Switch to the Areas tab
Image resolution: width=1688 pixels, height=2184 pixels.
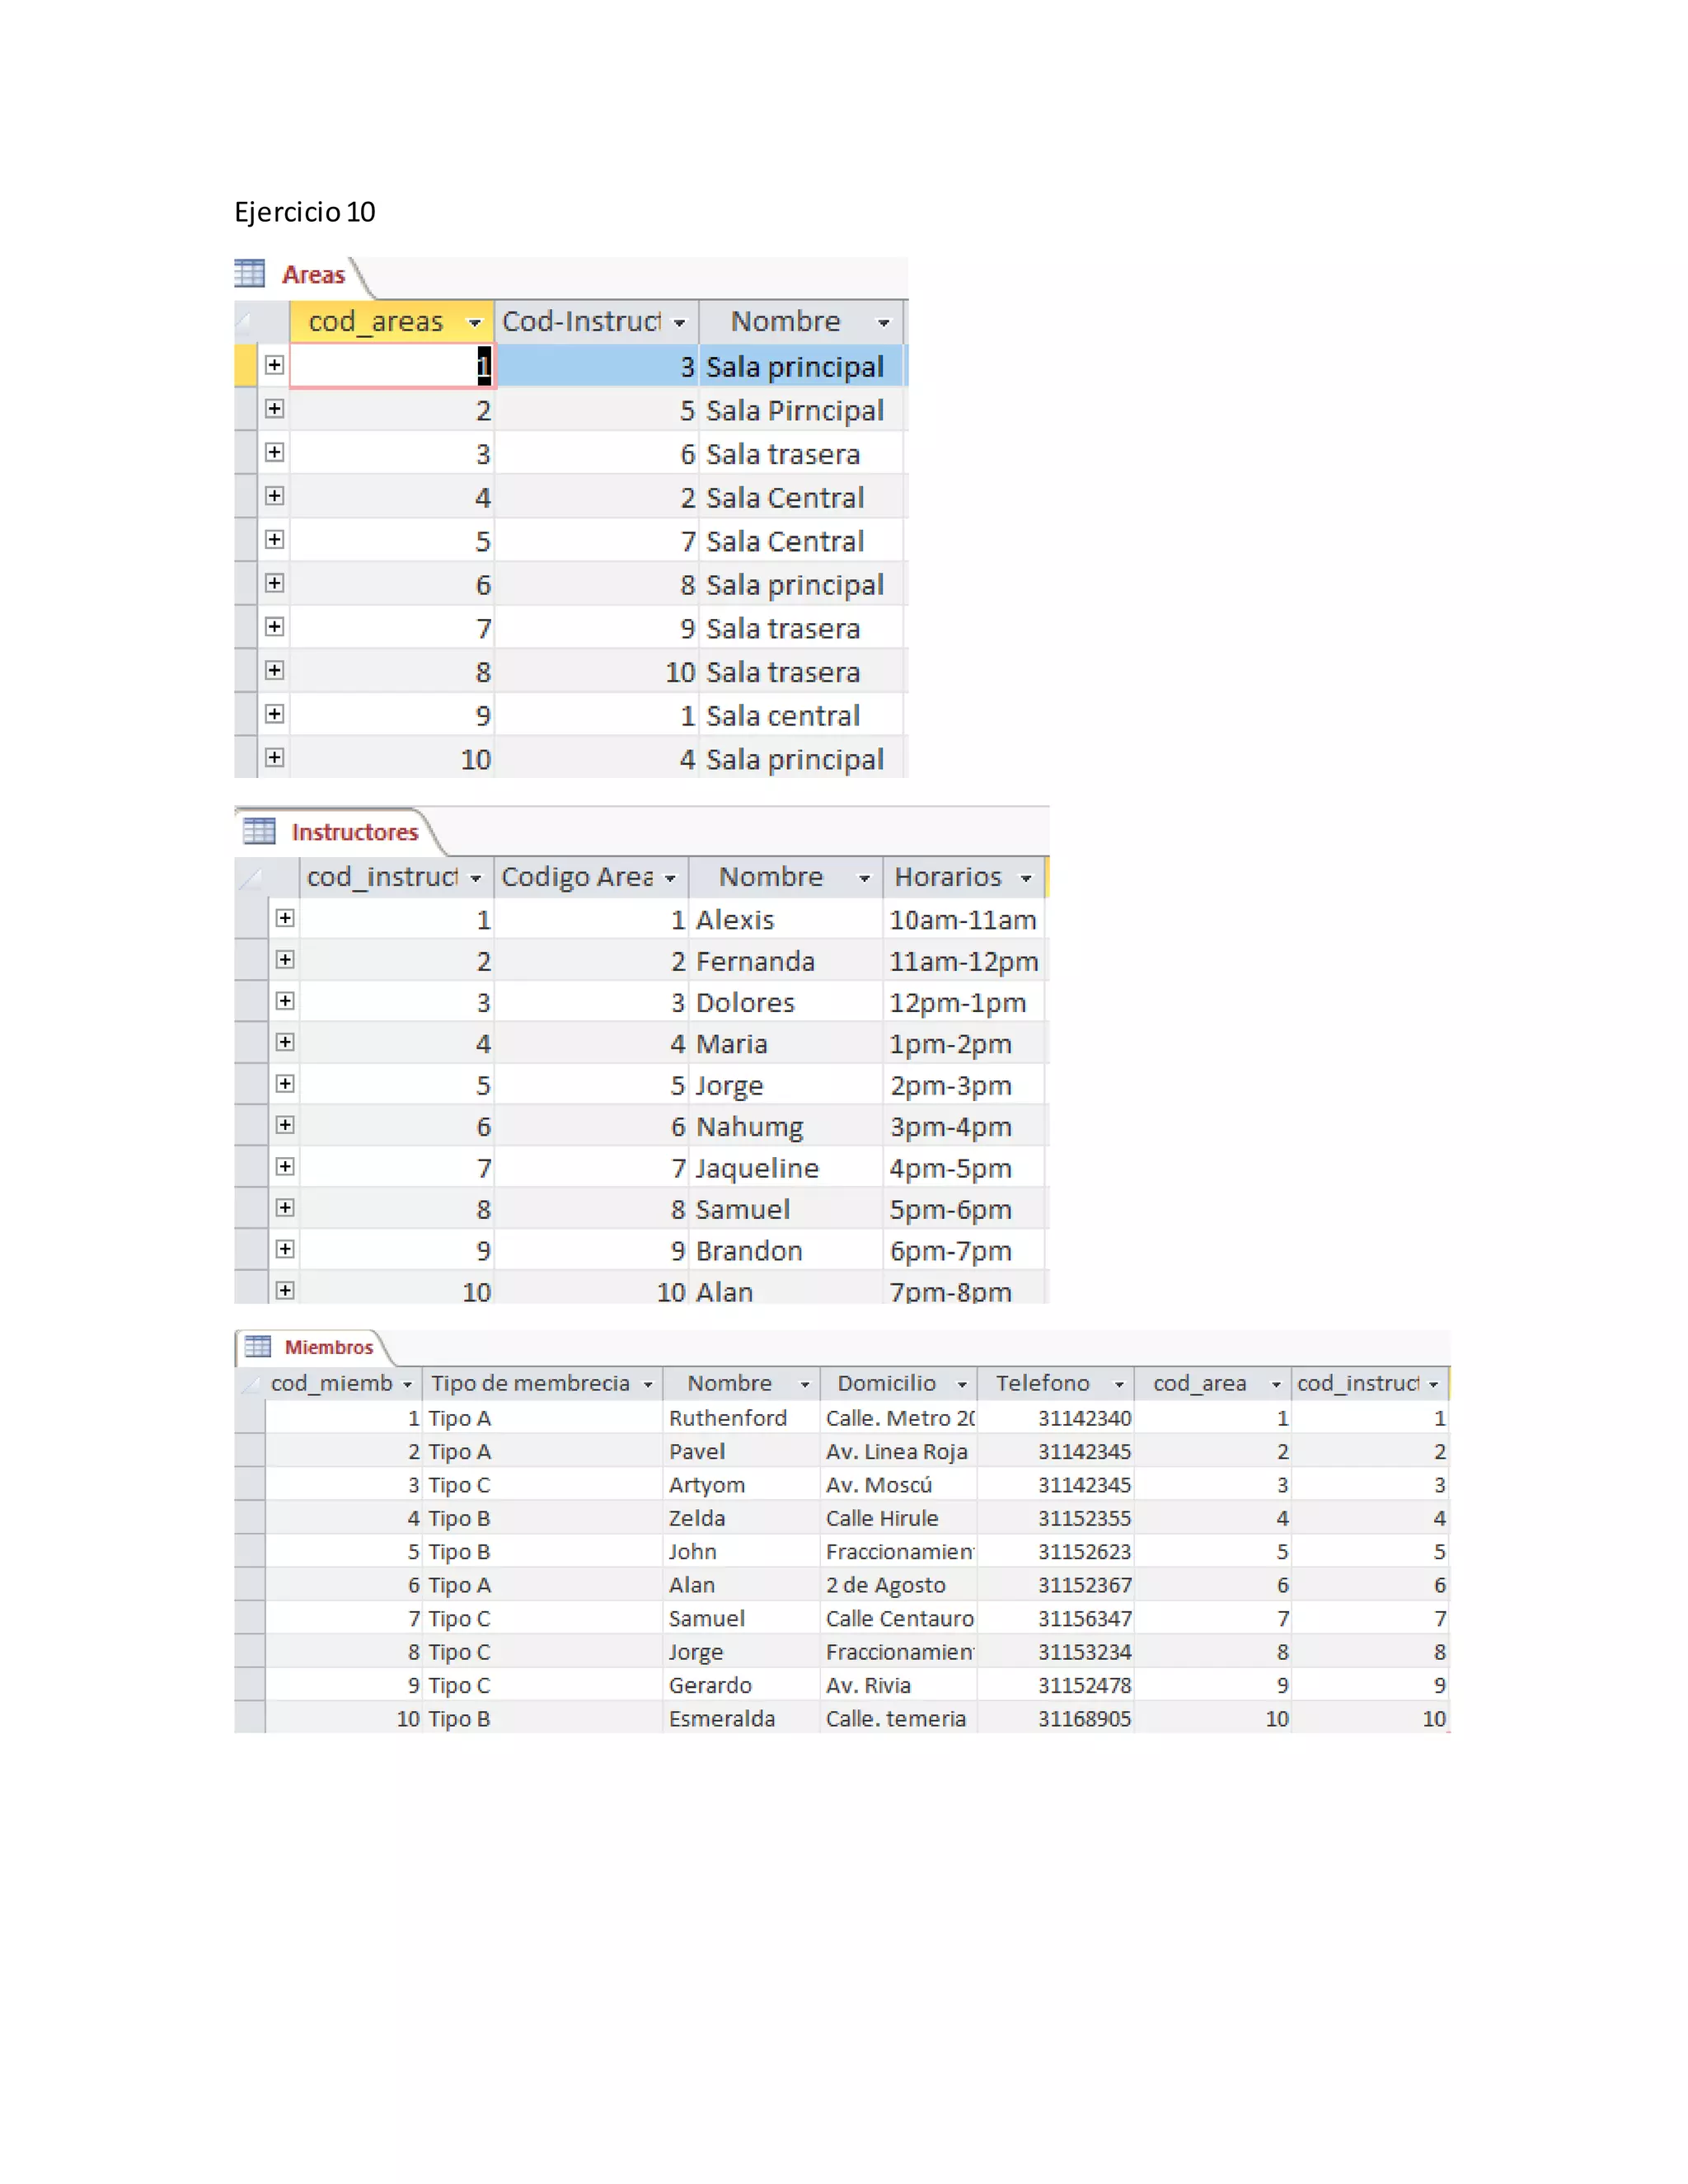pyautogui.click(x=313, y=275)
